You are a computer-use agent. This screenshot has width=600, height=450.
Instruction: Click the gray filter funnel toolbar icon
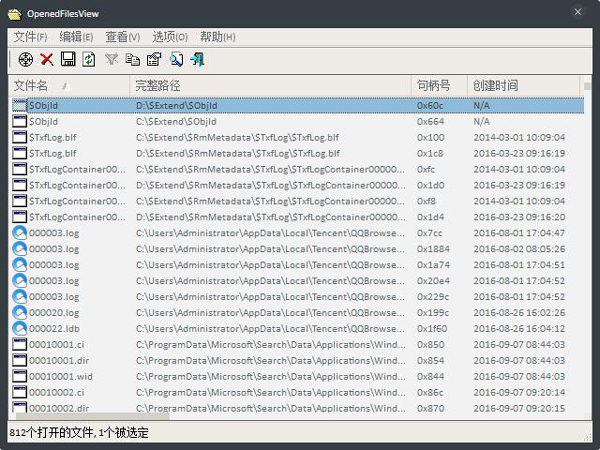[111, 59]
